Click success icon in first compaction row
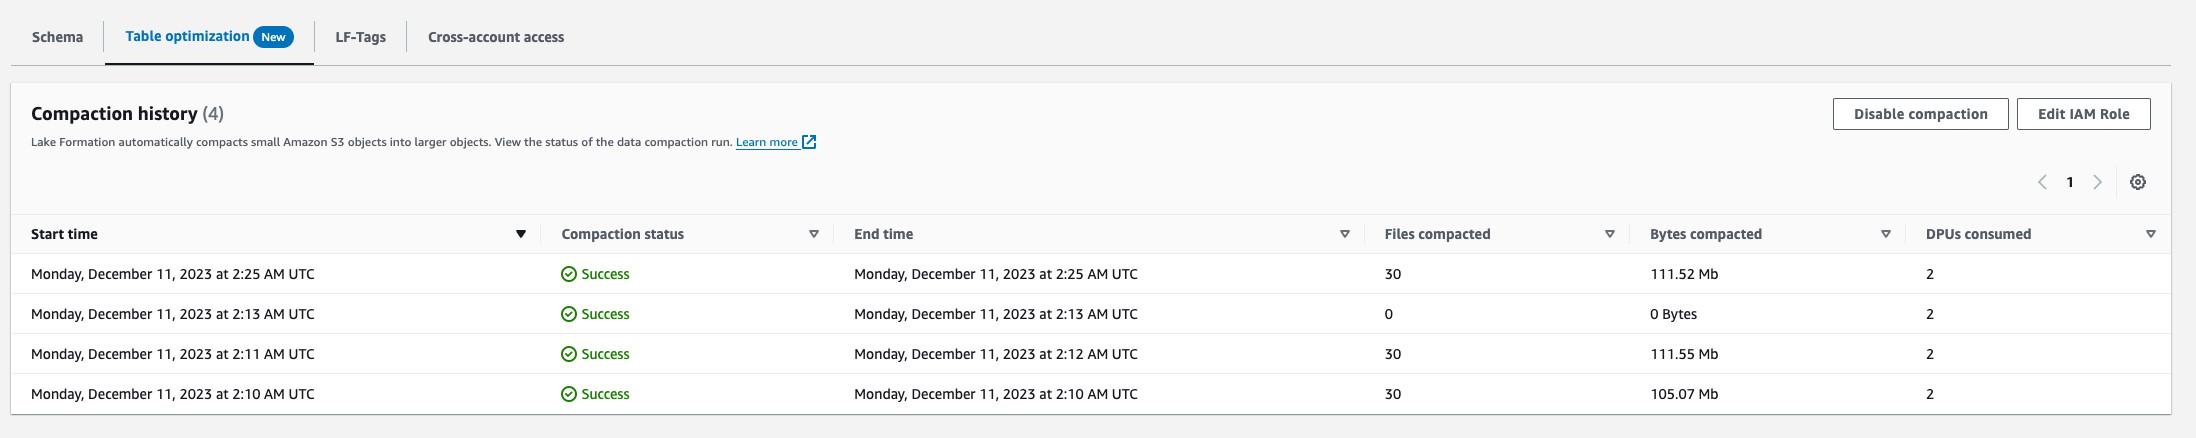 point(569,274)
